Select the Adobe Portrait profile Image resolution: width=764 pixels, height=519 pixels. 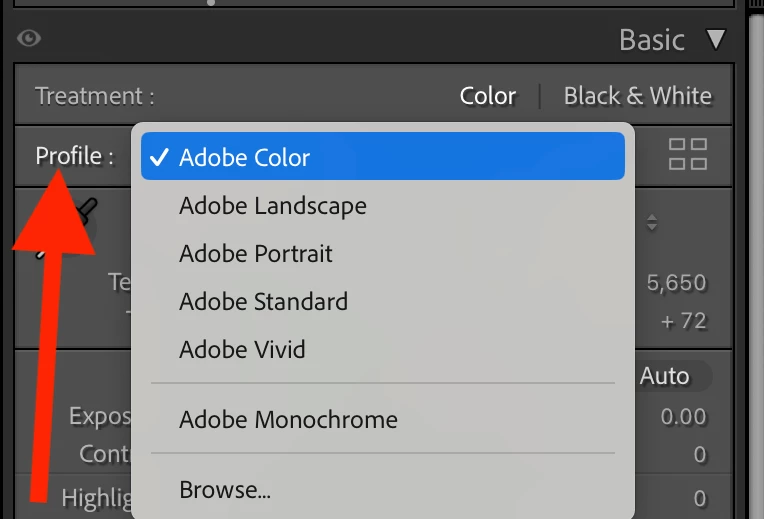(256, 254)
